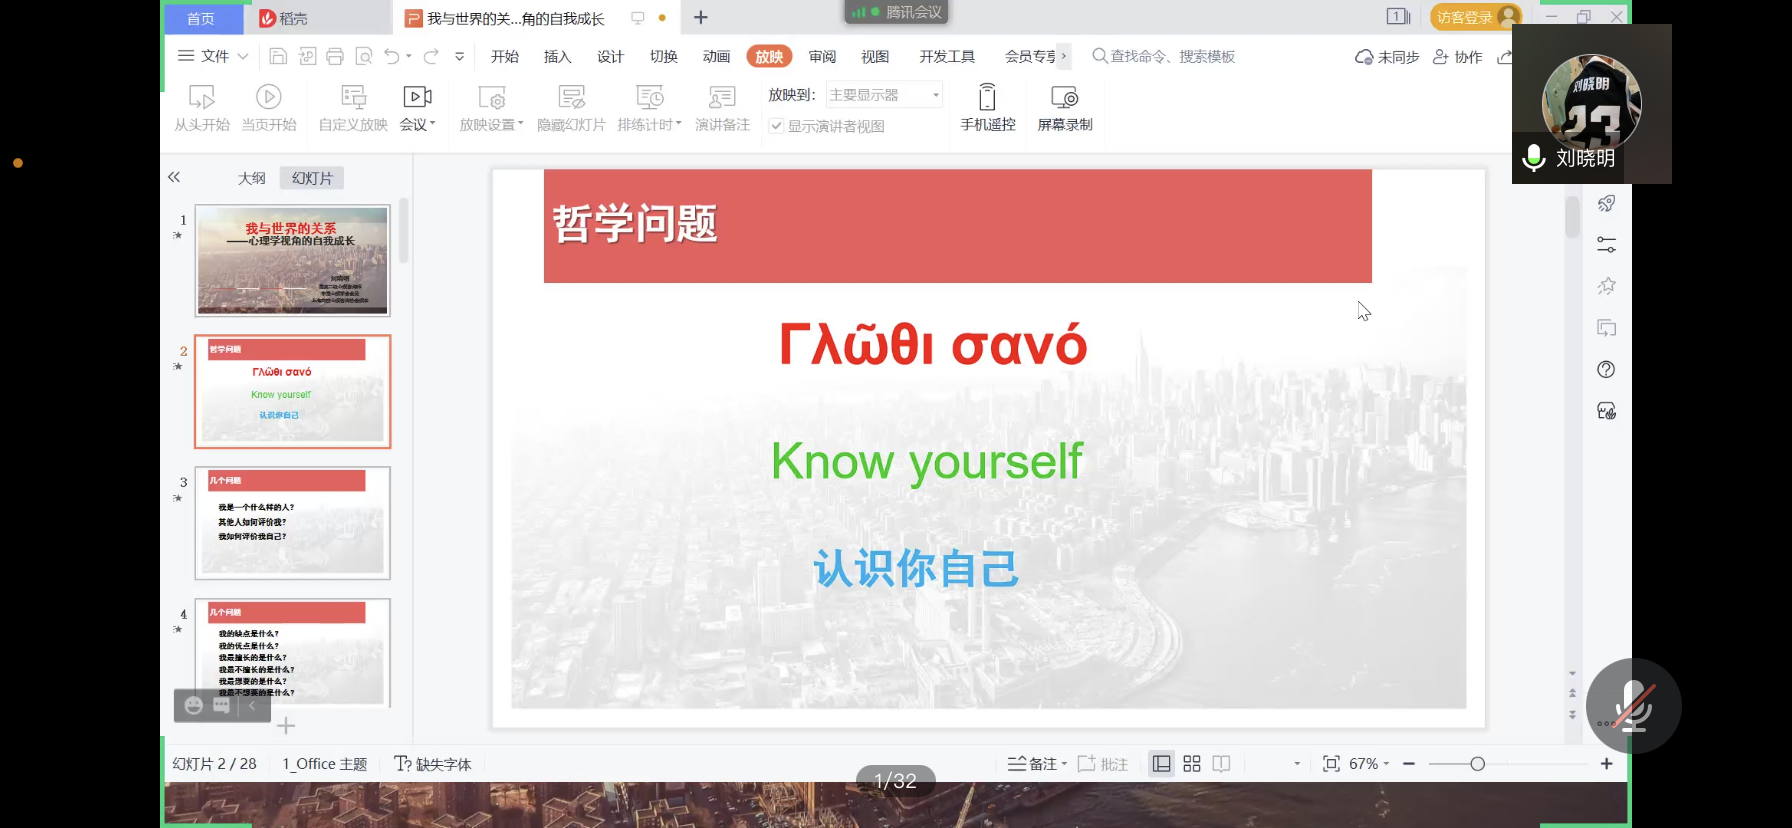Open the display target dropdown (主要显示器)

pos(884,95)
